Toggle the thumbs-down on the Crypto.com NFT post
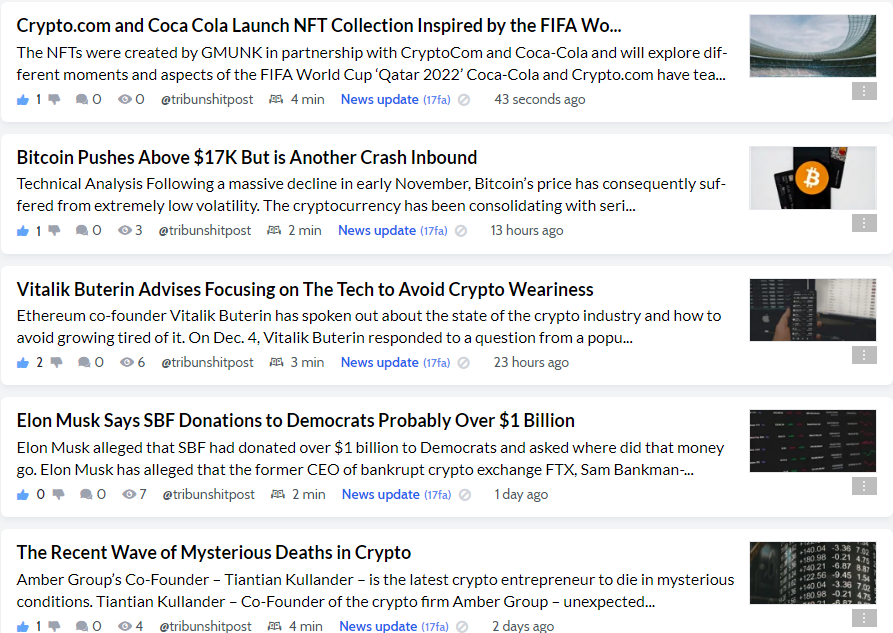Viewport: 893px width, 633px height. point(54,100)
